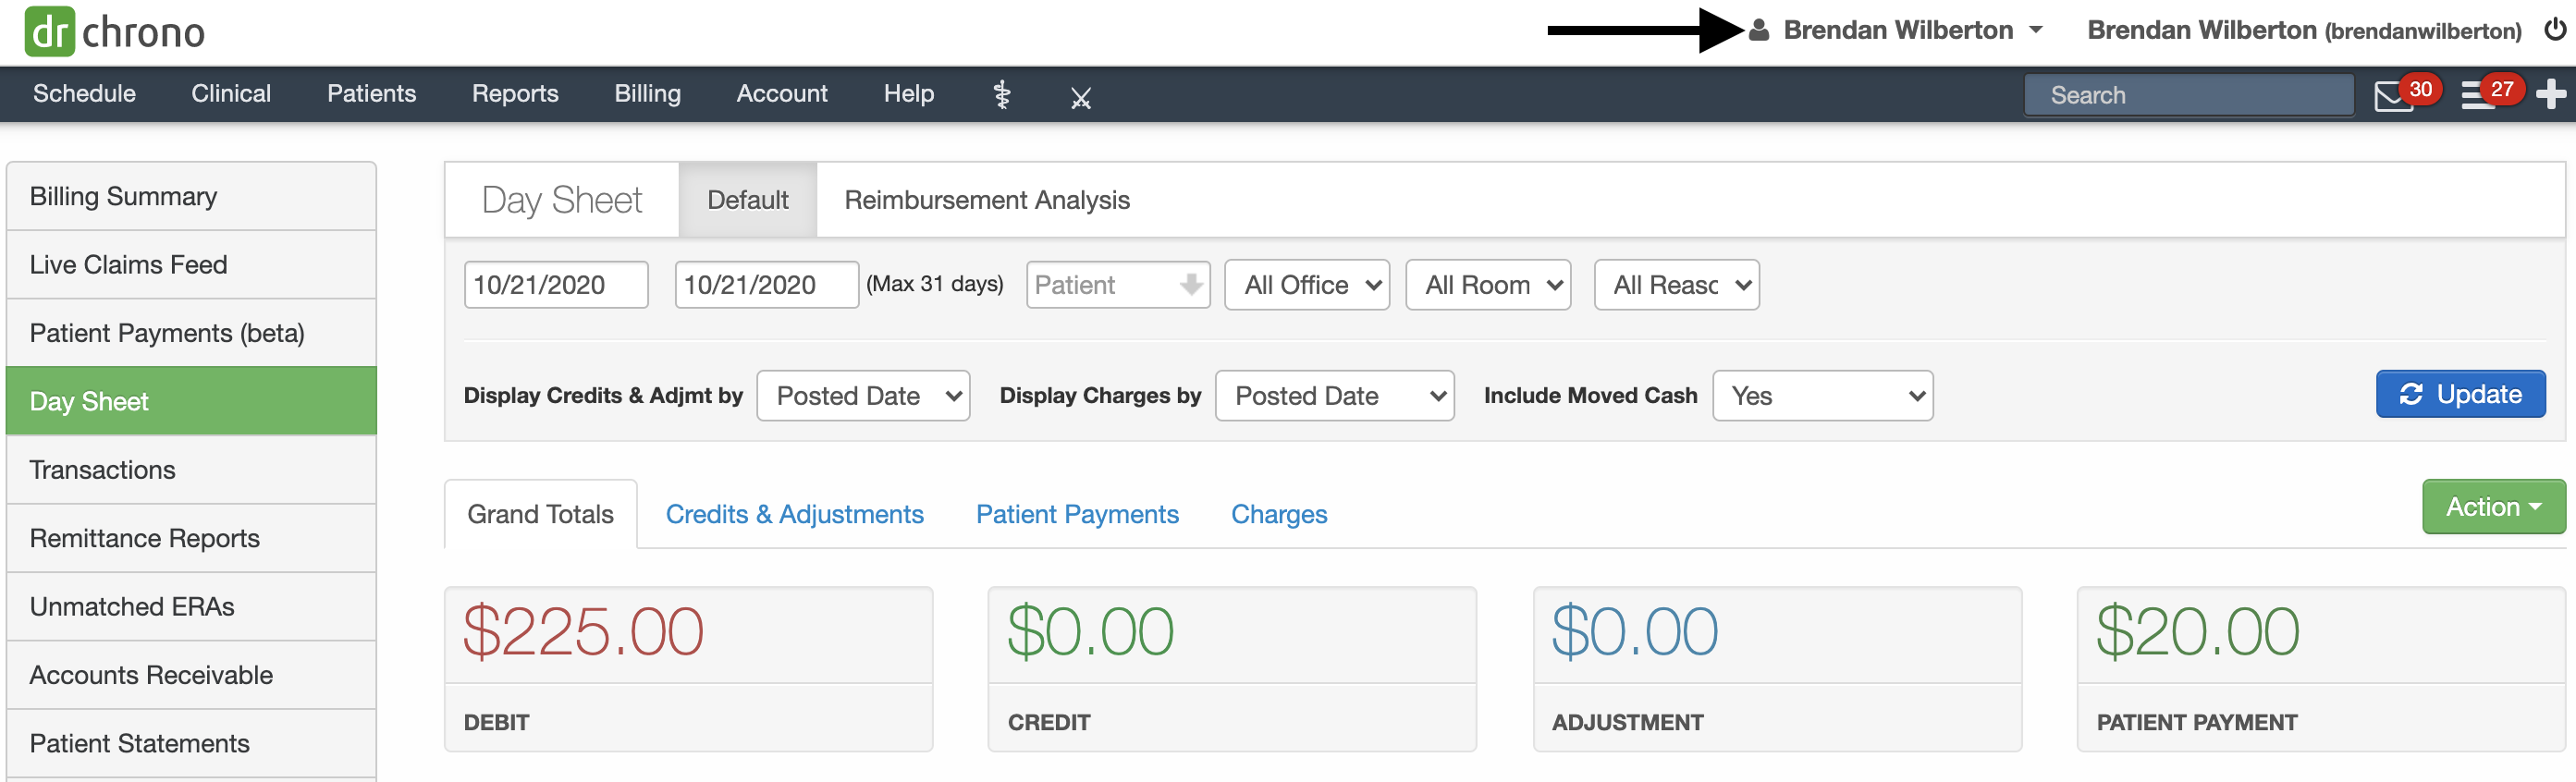This screenshot has height=782, width=2576.
Task: Open the Clinical menu
Action: pos(231,94)
